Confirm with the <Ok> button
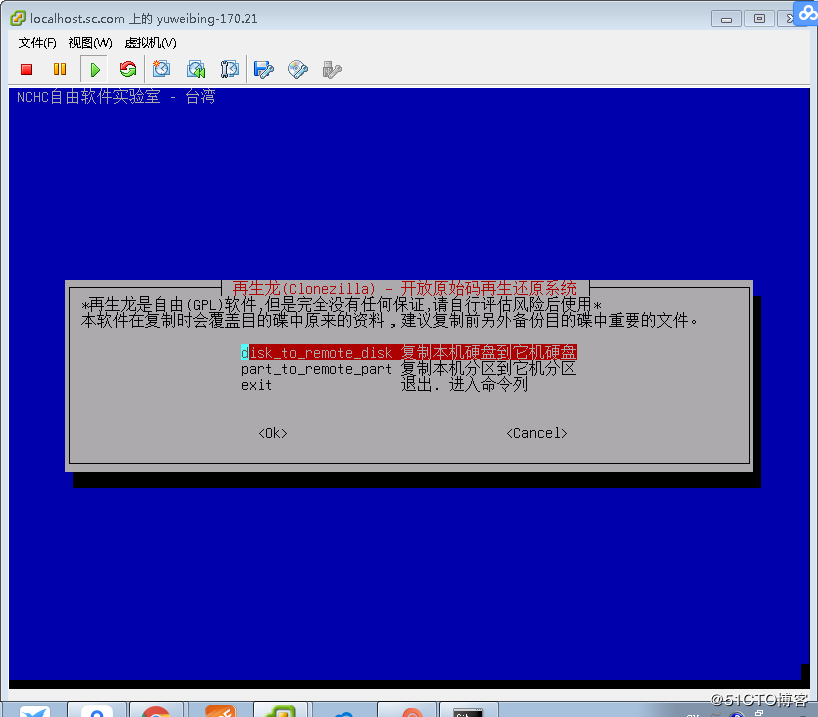 (x=273, y=433)
